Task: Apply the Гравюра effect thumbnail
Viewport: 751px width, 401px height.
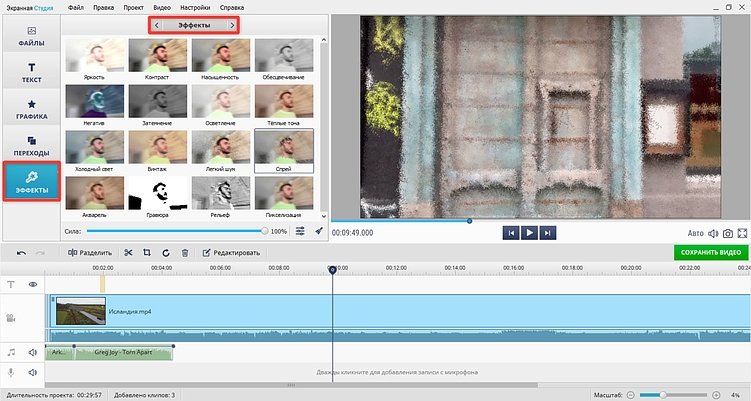Action: pos(158,193)
